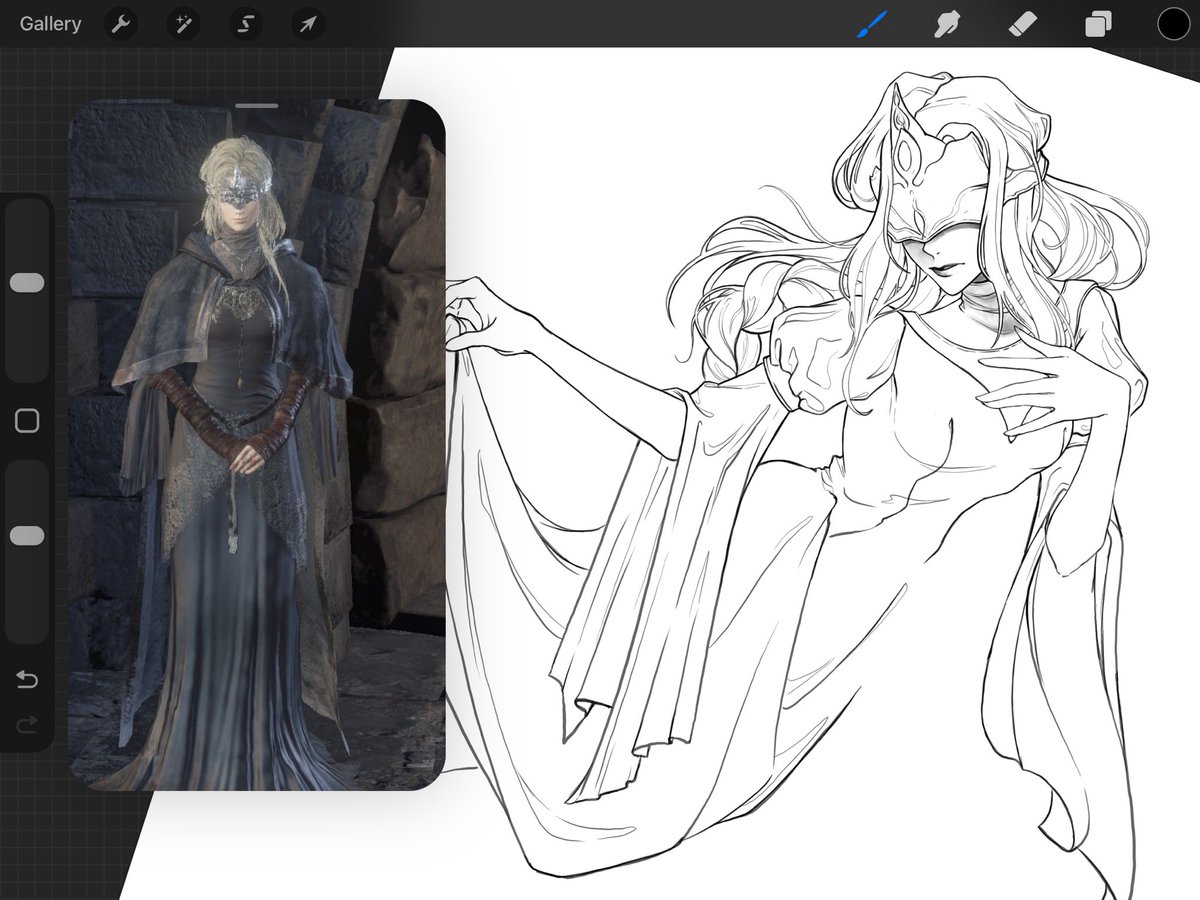This screenshot has width=1200, height=900.
Task: Tap the reference window's top grab handle
Action: point(257,105)
